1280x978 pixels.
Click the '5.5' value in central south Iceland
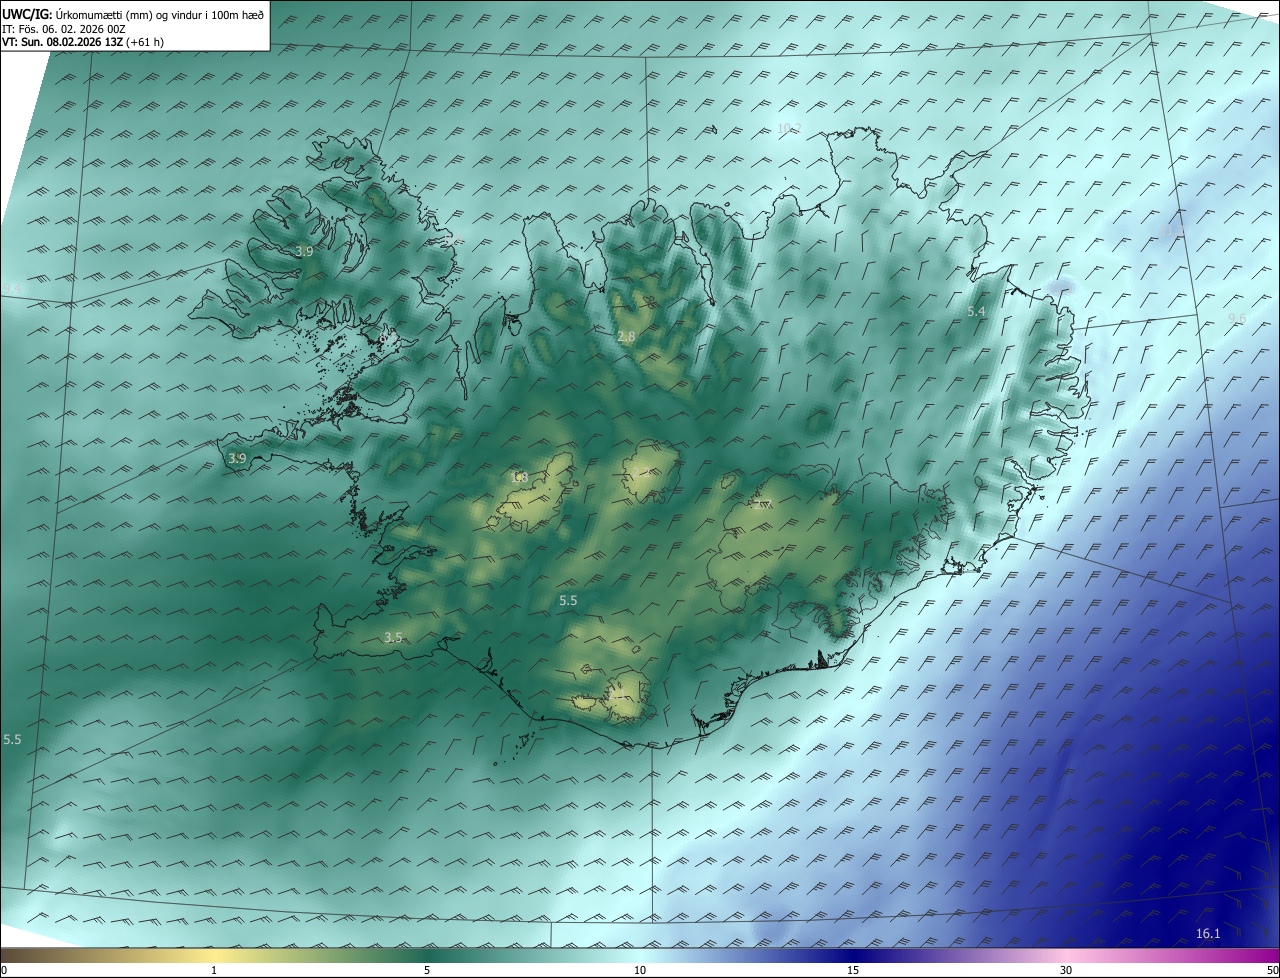pyautogui.click(x=568, y=600)
